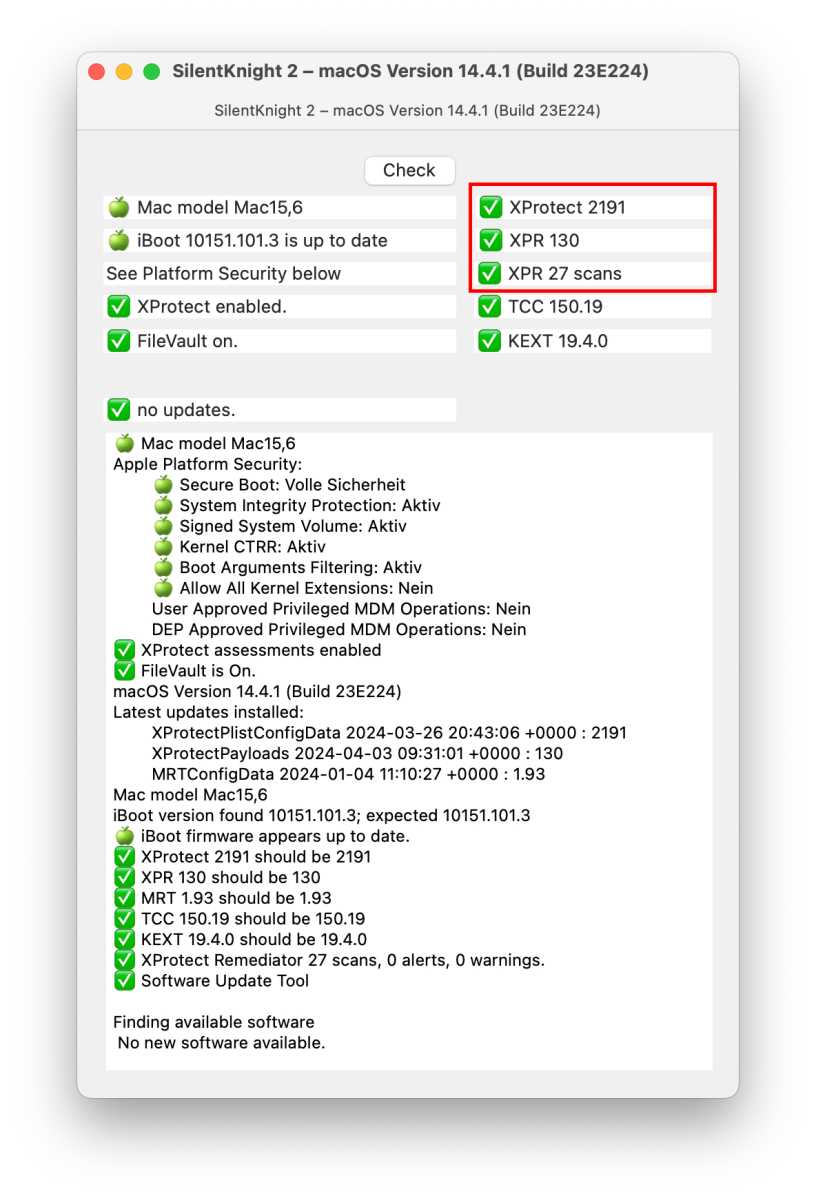816x1200 pixels.
Task: Click iBoot version found 10151.101.3 expected line
Action: tap(322, 816)
